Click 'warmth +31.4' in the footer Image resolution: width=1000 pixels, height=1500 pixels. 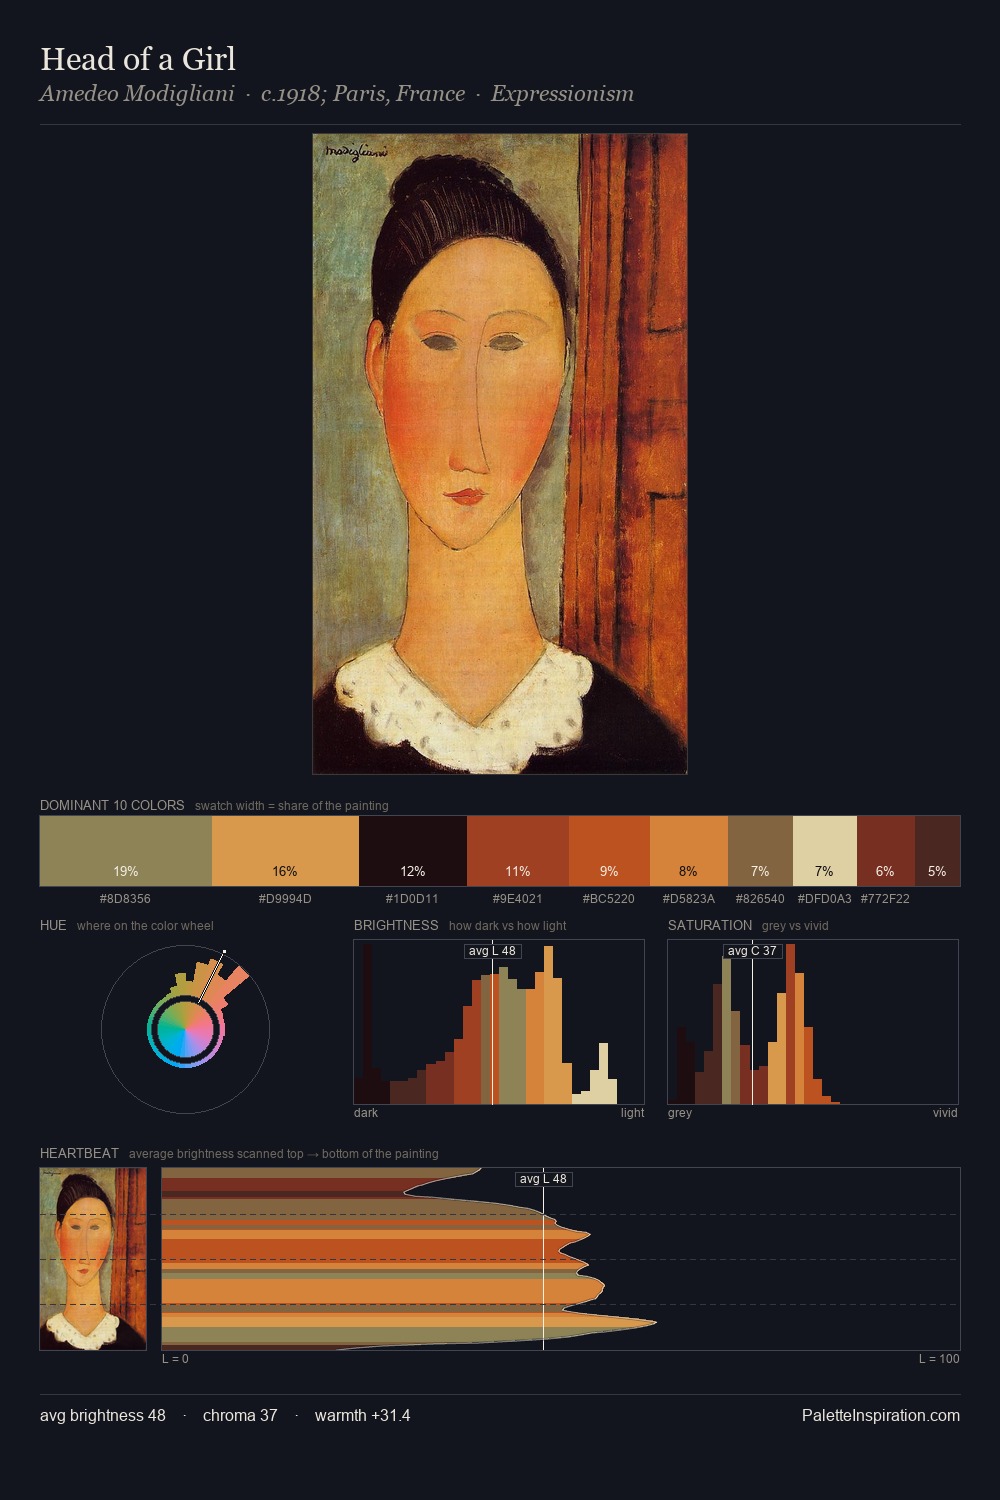[363, 1415]
